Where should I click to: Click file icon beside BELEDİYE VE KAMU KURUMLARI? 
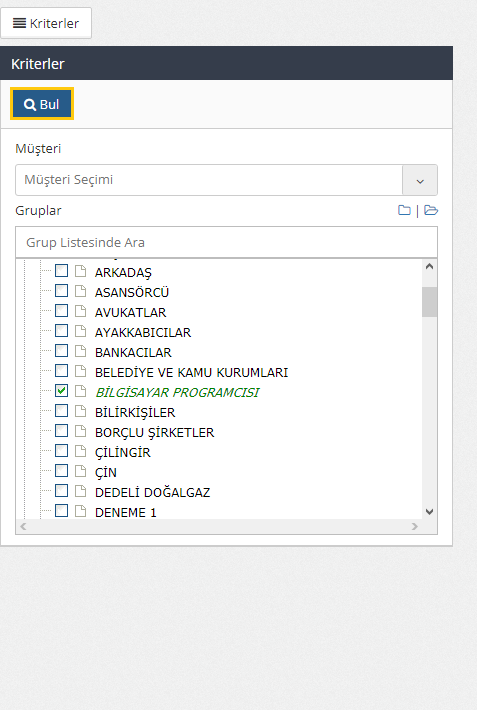tap(81, 370)
